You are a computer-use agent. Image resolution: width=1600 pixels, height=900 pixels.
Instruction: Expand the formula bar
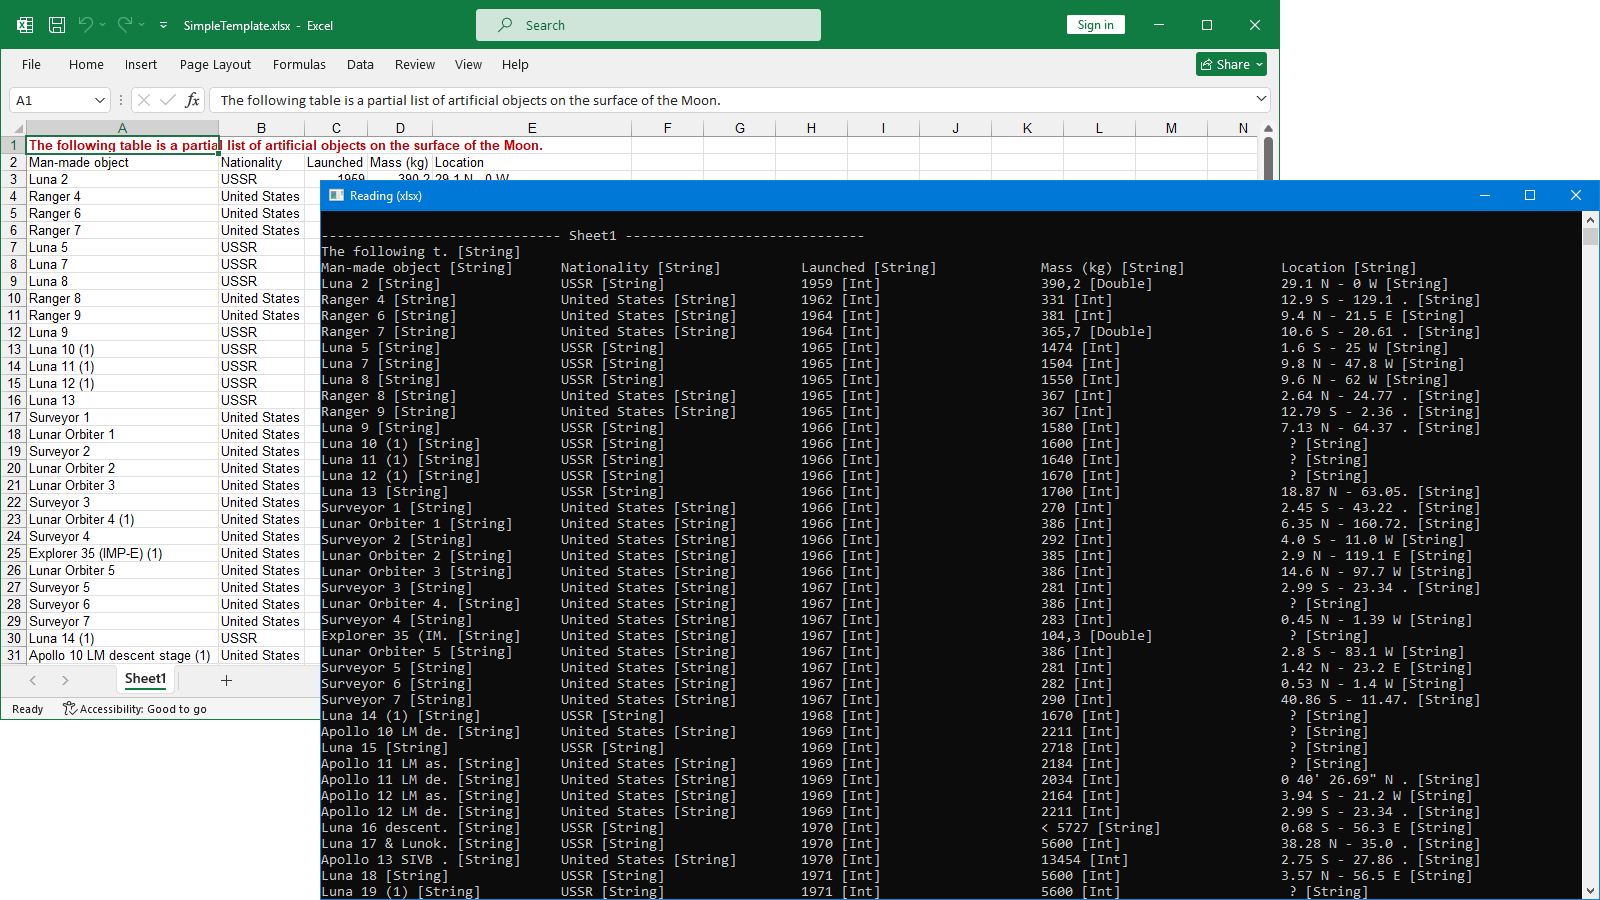(1260, 99)
